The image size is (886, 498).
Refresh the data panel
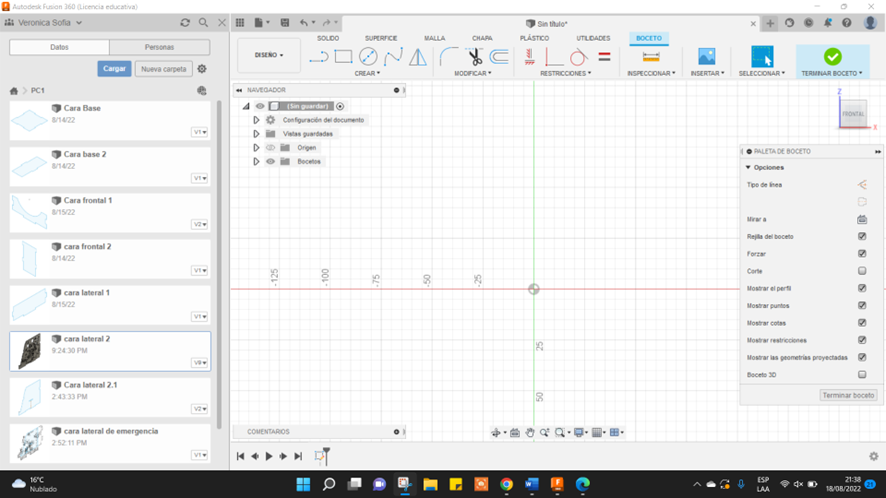tap(185, 23)
